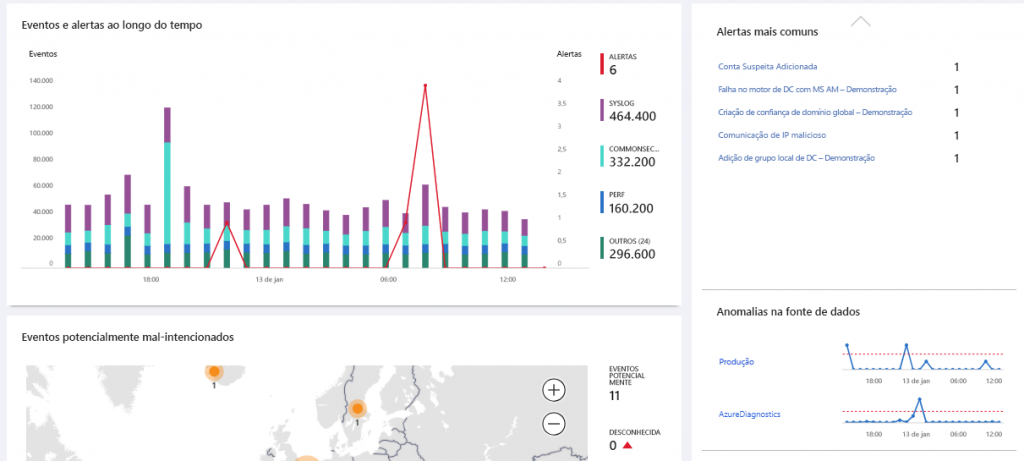Image resolution: width=1024 pixels, height=461 pixels.
Task: Select the Produção data source
Action: click(x=736, y=361)
